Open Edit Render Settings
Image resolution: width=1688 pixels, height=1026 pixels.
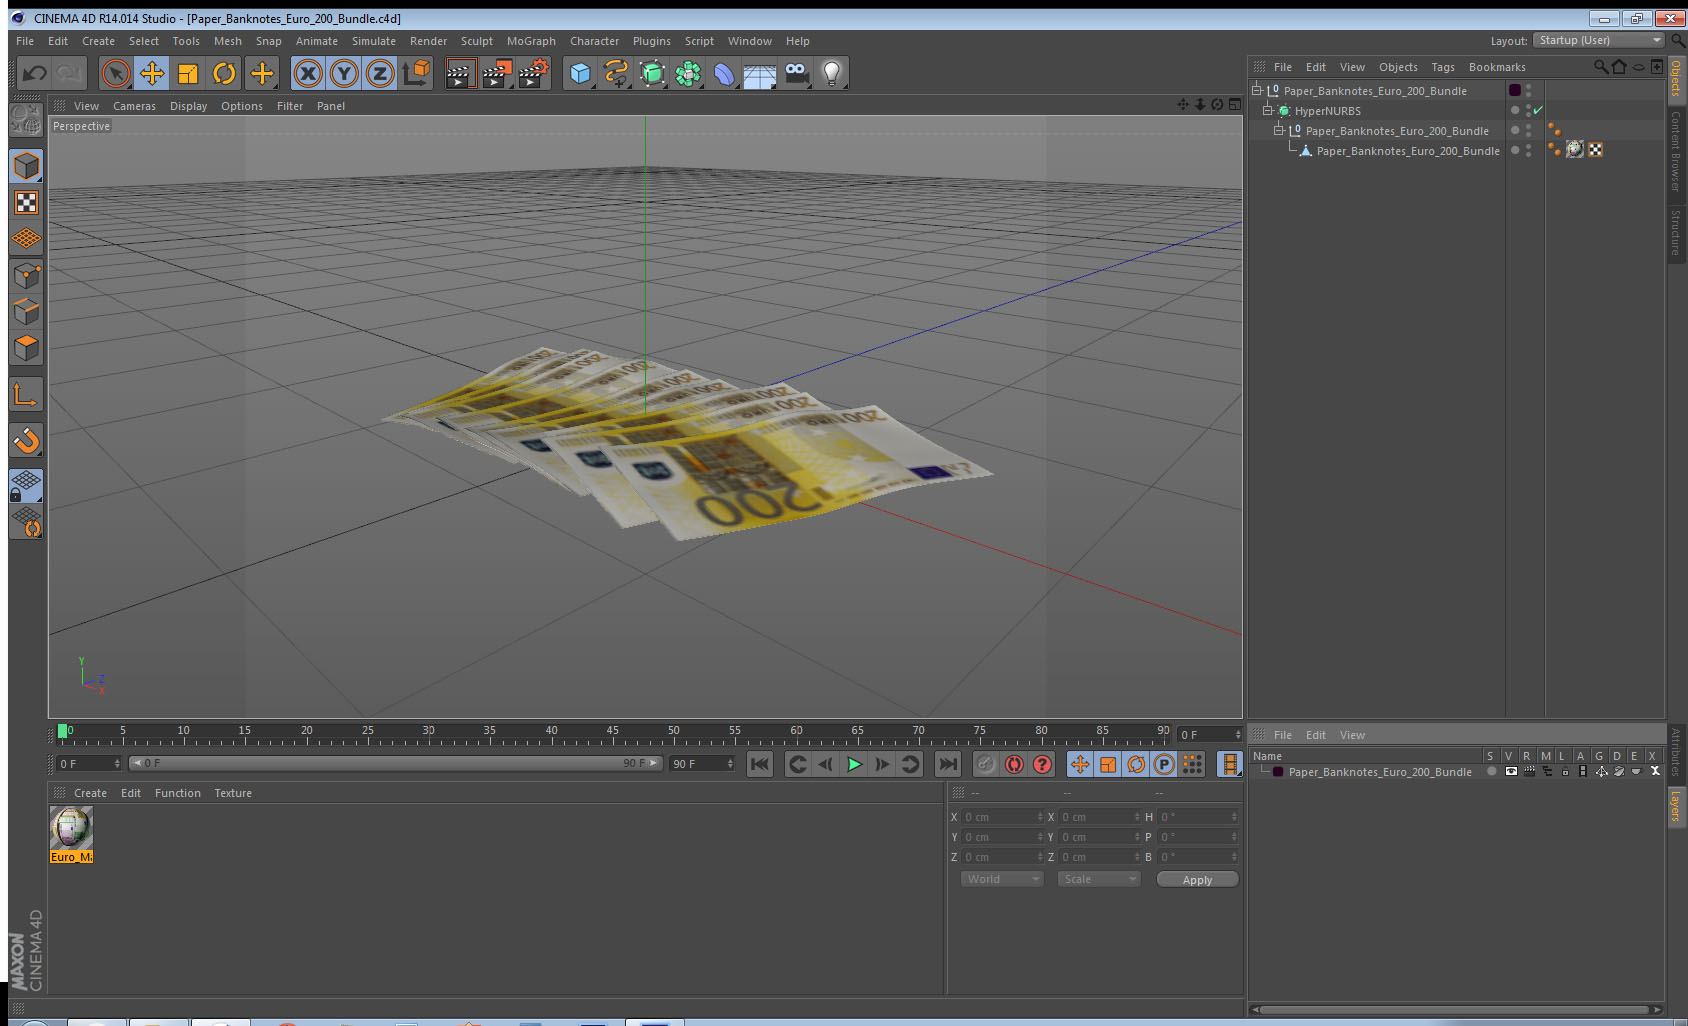coord(534,73)
